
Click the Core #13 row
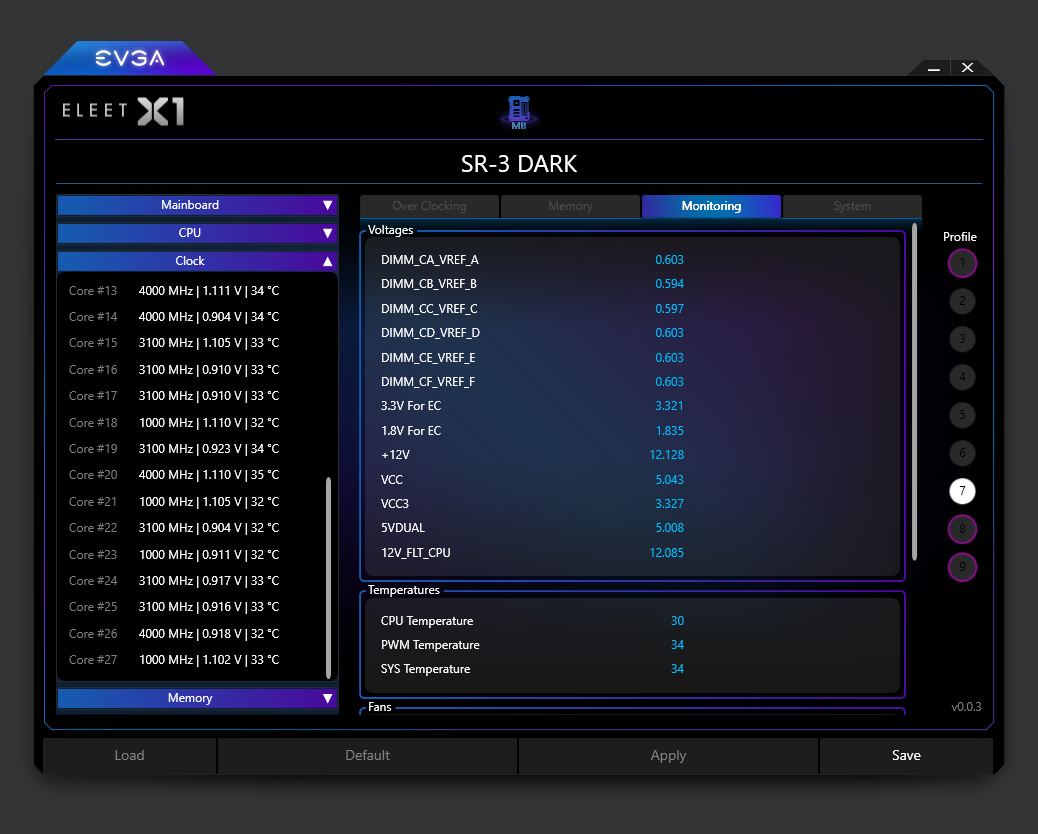pos(174,291)
